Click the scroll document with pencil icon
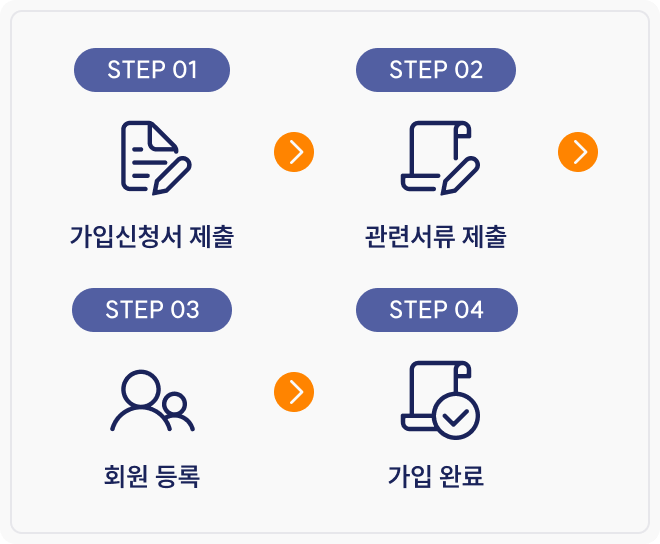Viewport: 660px width, 544px height. click(x=438, y=156)
